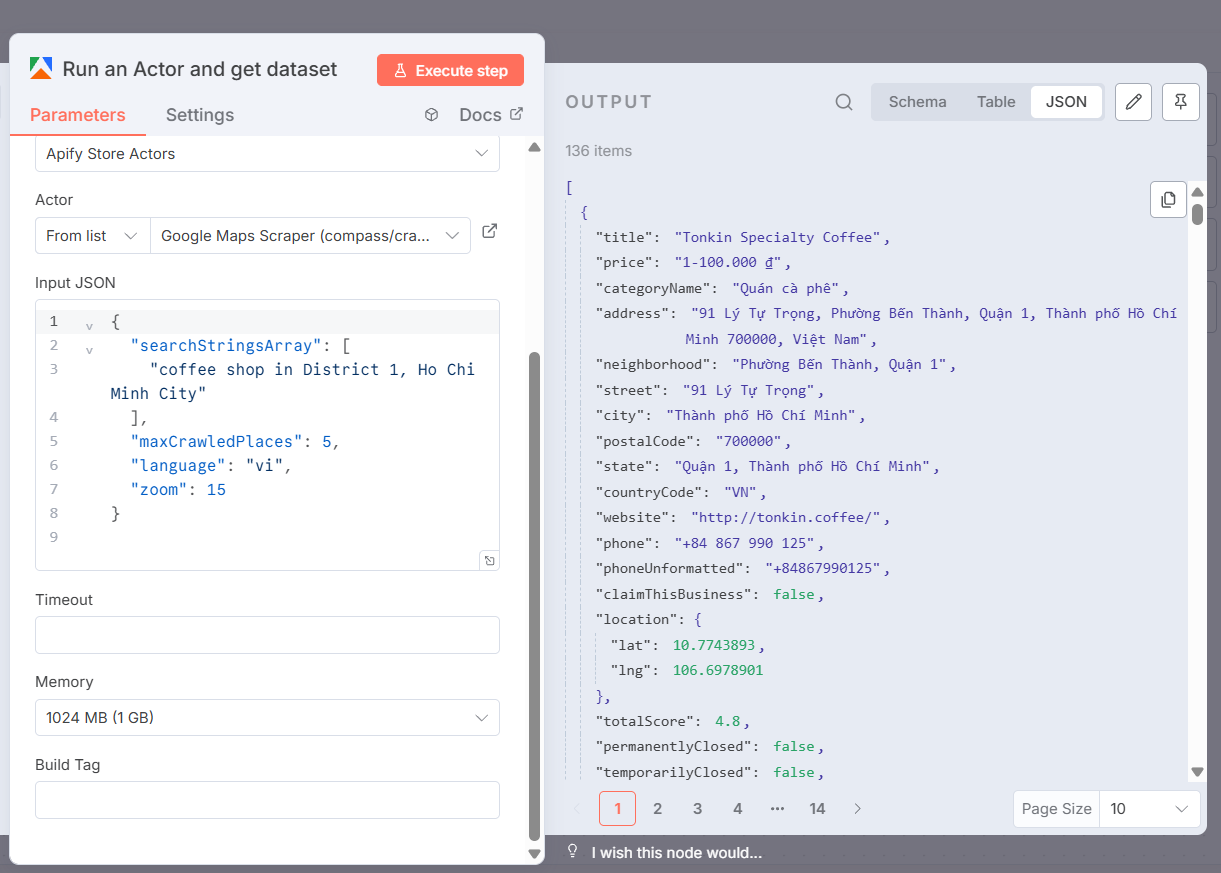Copy JSON output with copy icon
This screenshot has height=873, width=1221.
coord(1168,199)
